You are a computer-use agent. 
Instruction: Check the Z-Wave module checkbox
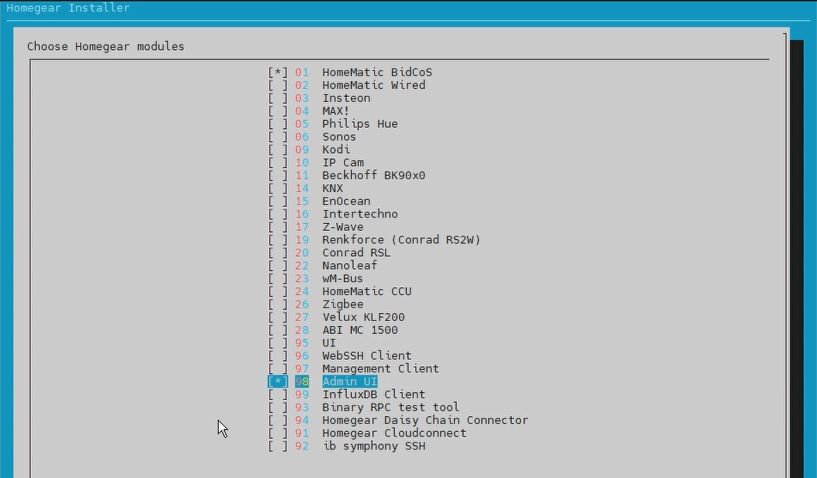click(x=278, y=227)
